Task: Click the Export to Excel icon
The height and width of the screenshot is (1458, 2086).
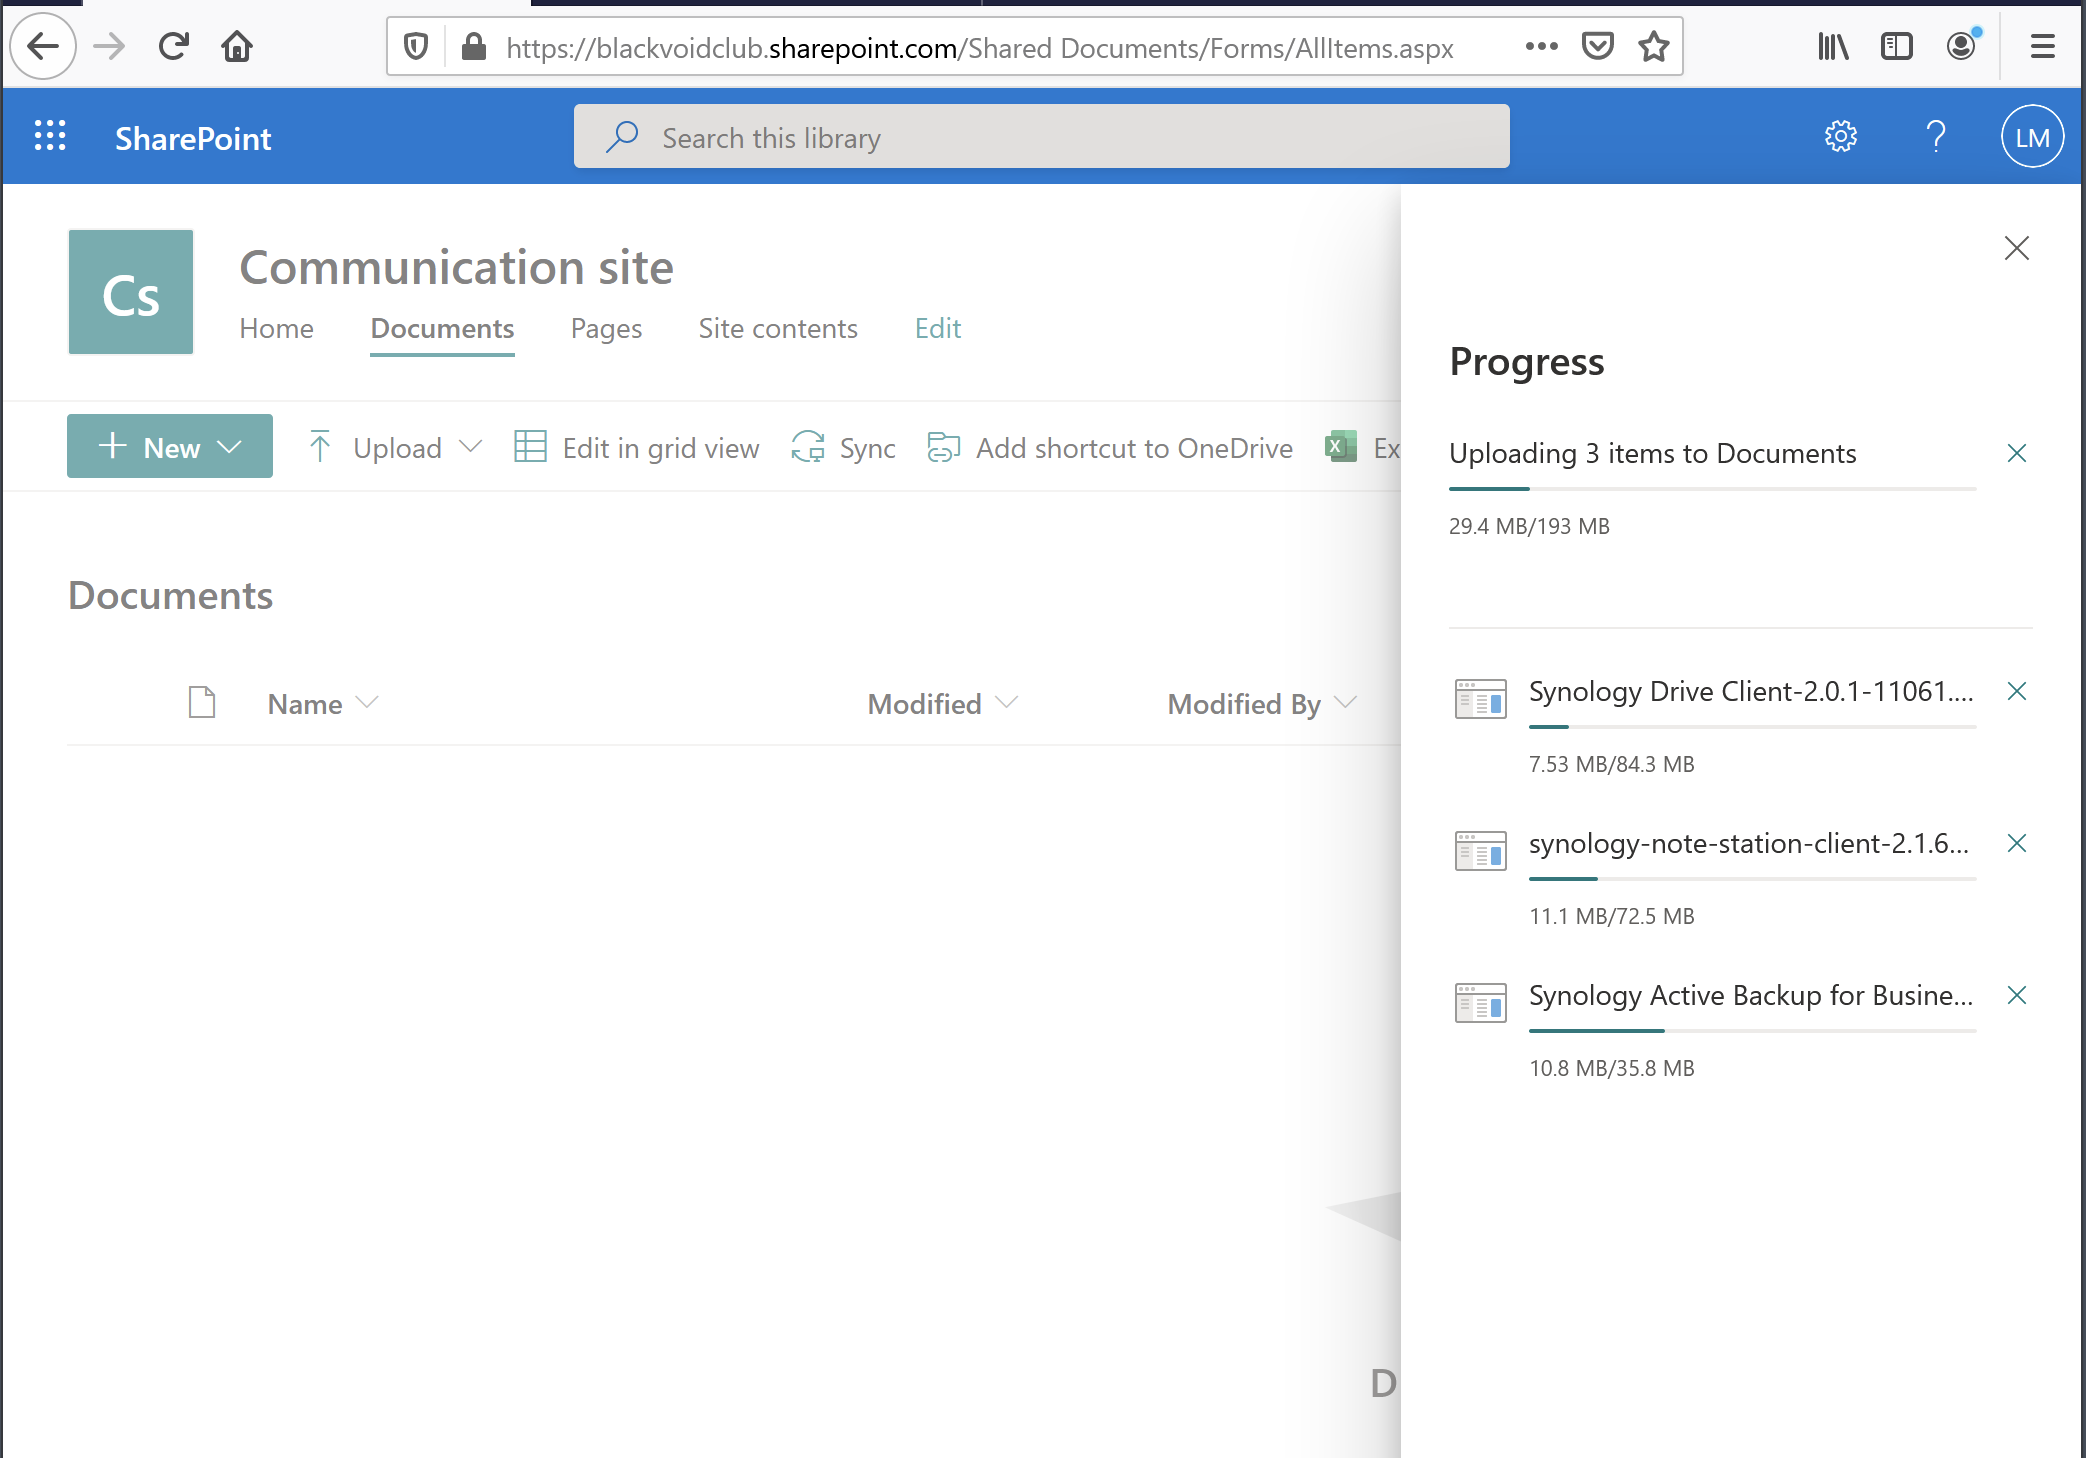Action: coord(1341,446)
